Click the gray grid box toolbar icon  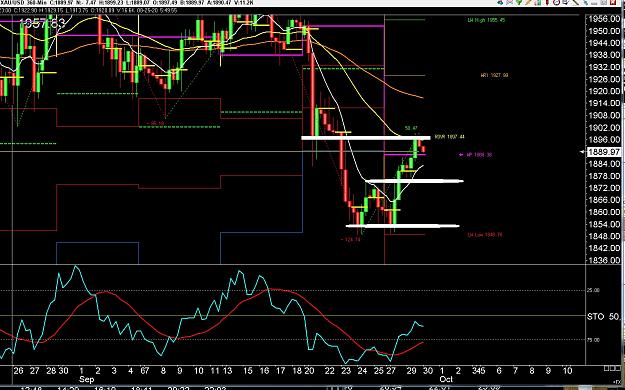(x=603, y=2)
